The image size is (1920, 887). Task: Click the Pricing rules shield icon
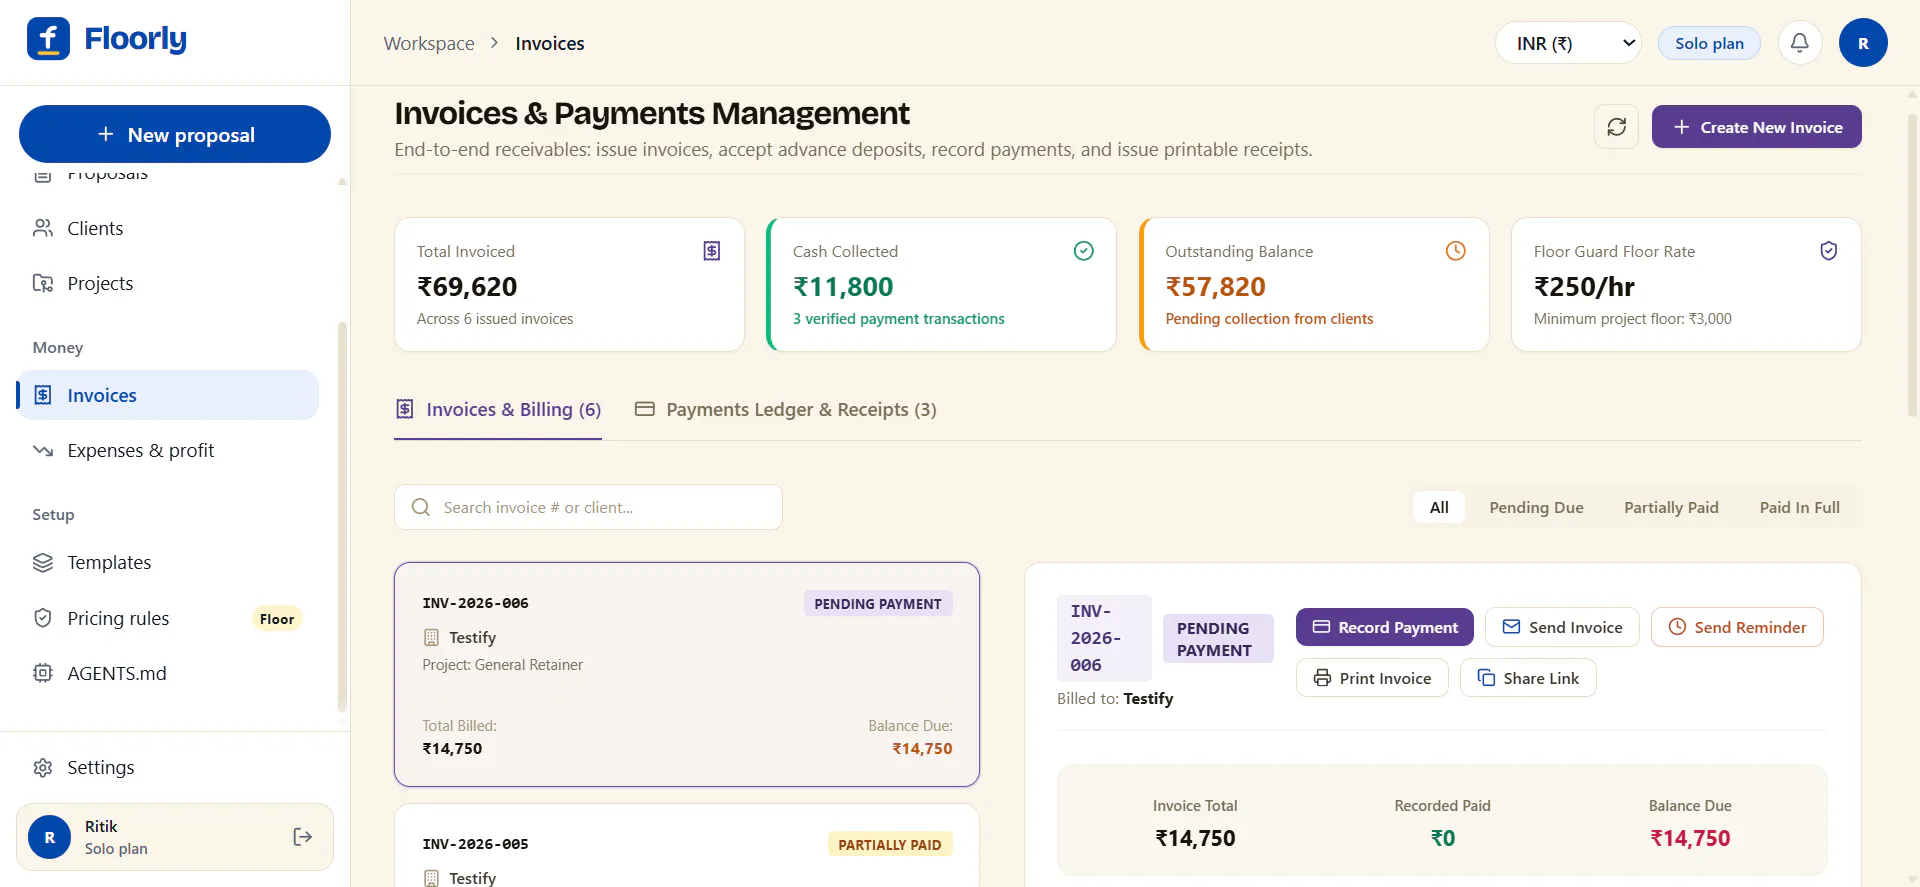[43, 618]
